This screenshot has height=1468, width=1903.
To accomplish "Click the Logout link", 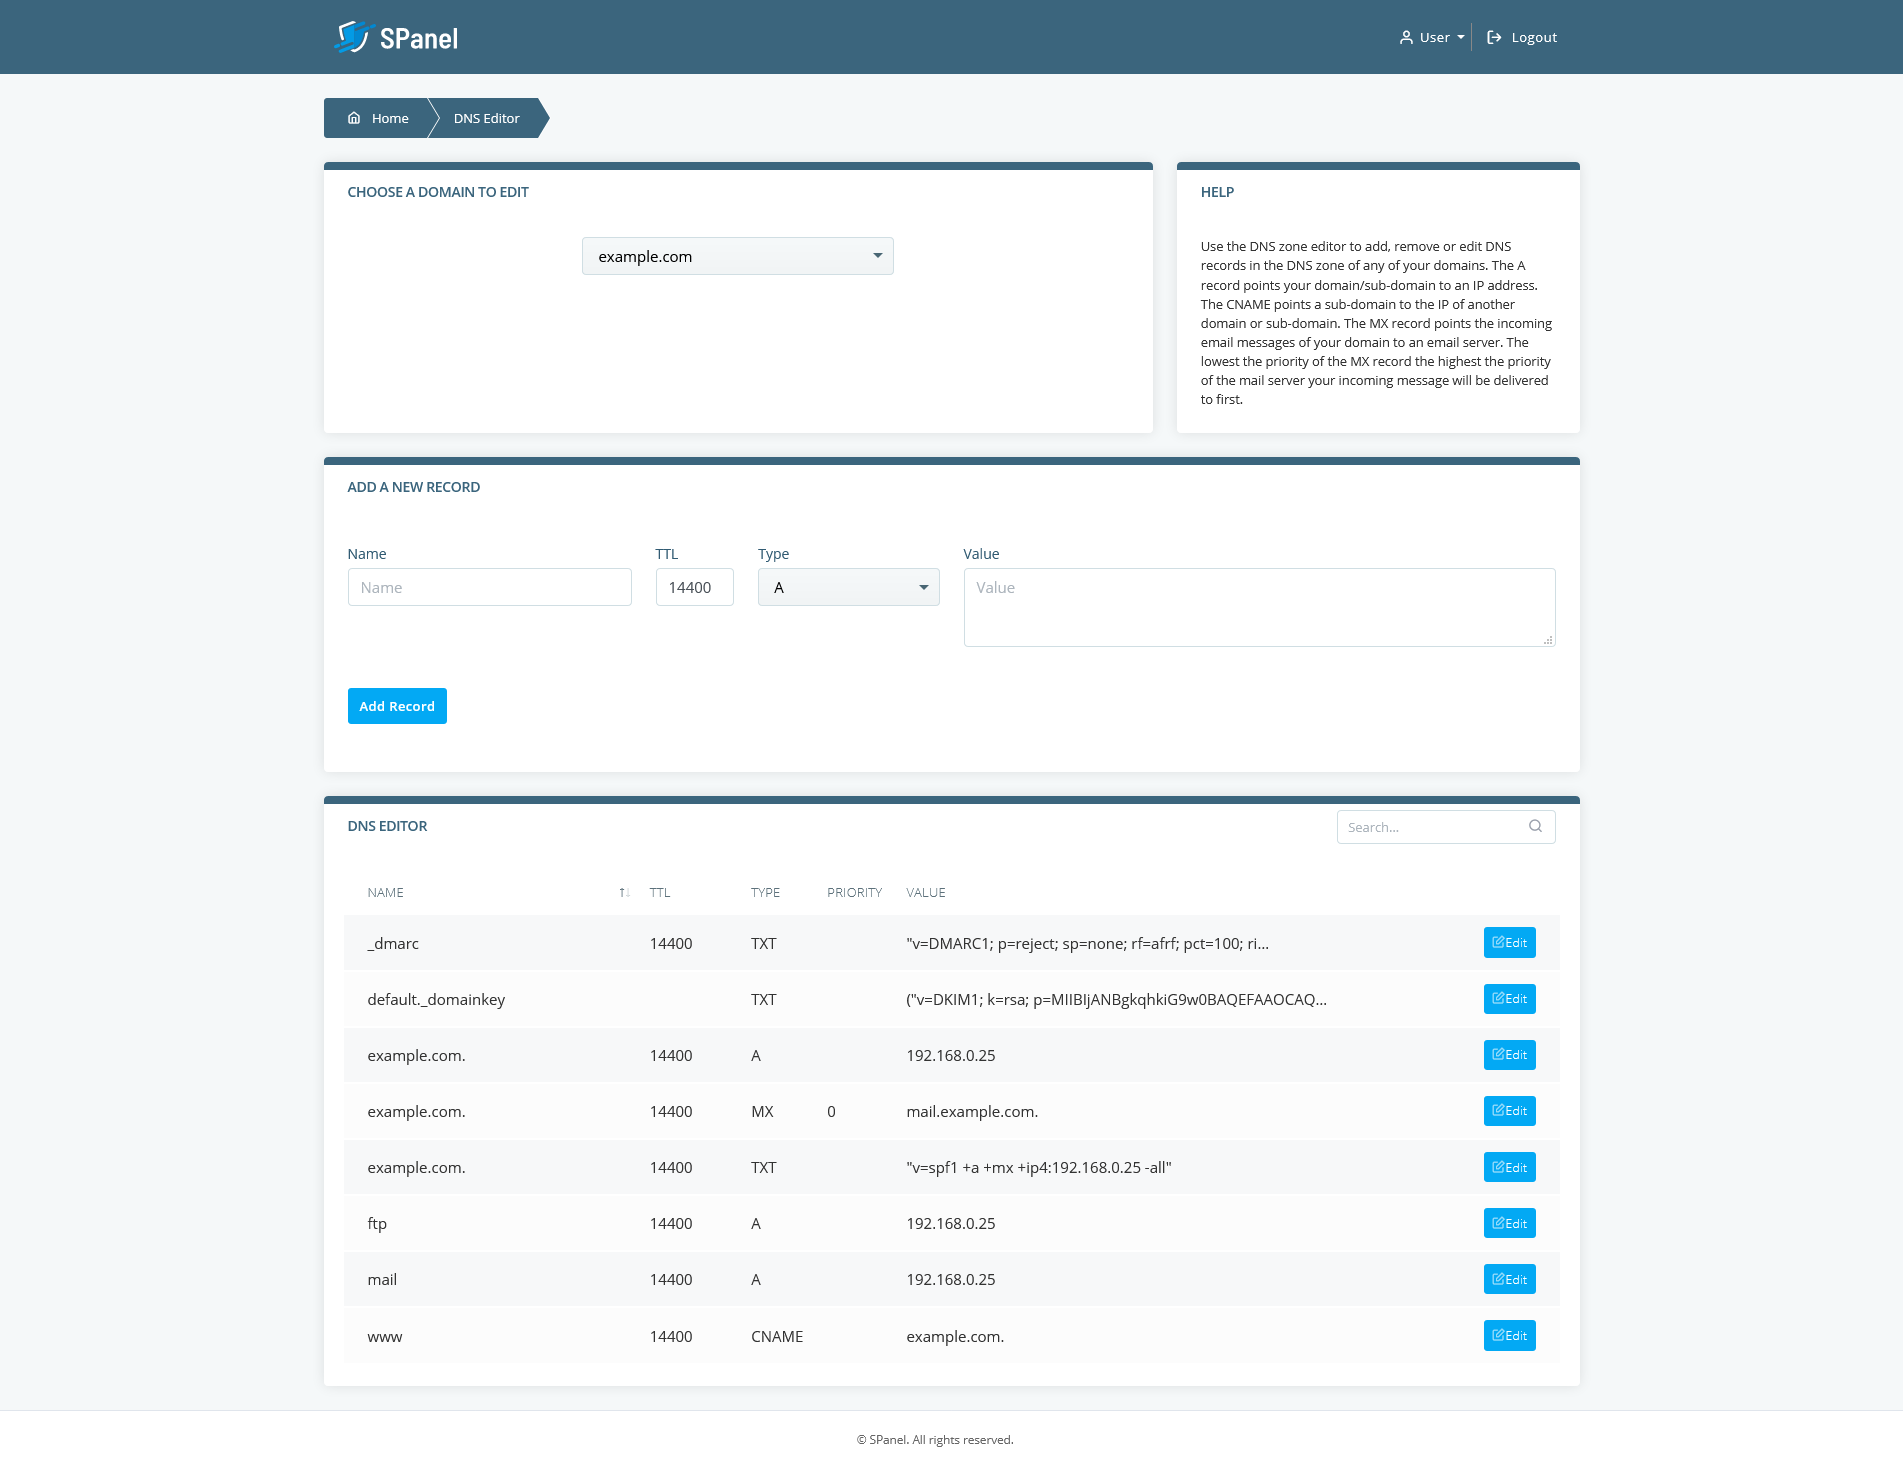I will point(1522,38).
